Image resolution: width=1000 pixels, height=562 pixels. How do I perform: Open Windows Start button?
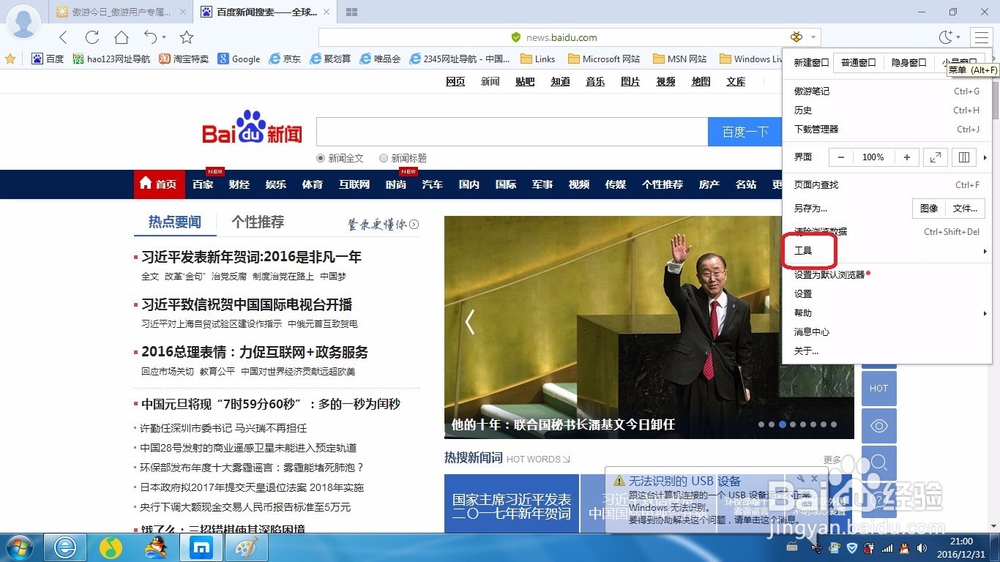click(19, 548)
